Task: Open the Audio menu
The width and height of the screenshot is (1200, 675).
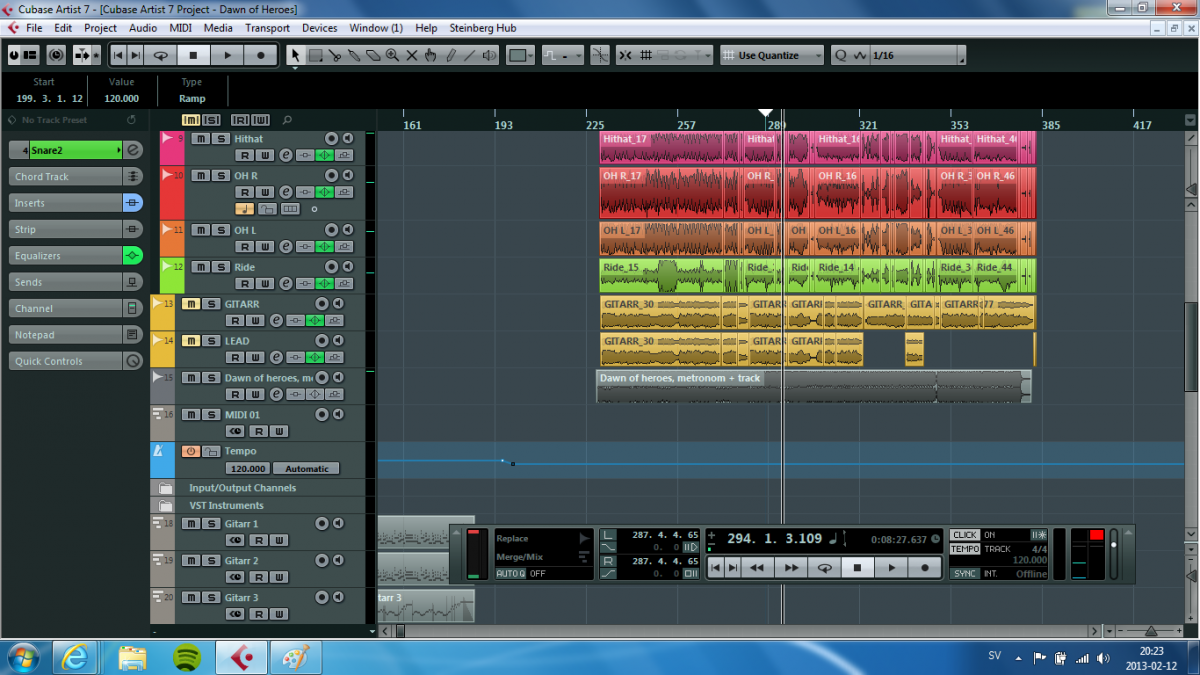Action: point(143,28)
